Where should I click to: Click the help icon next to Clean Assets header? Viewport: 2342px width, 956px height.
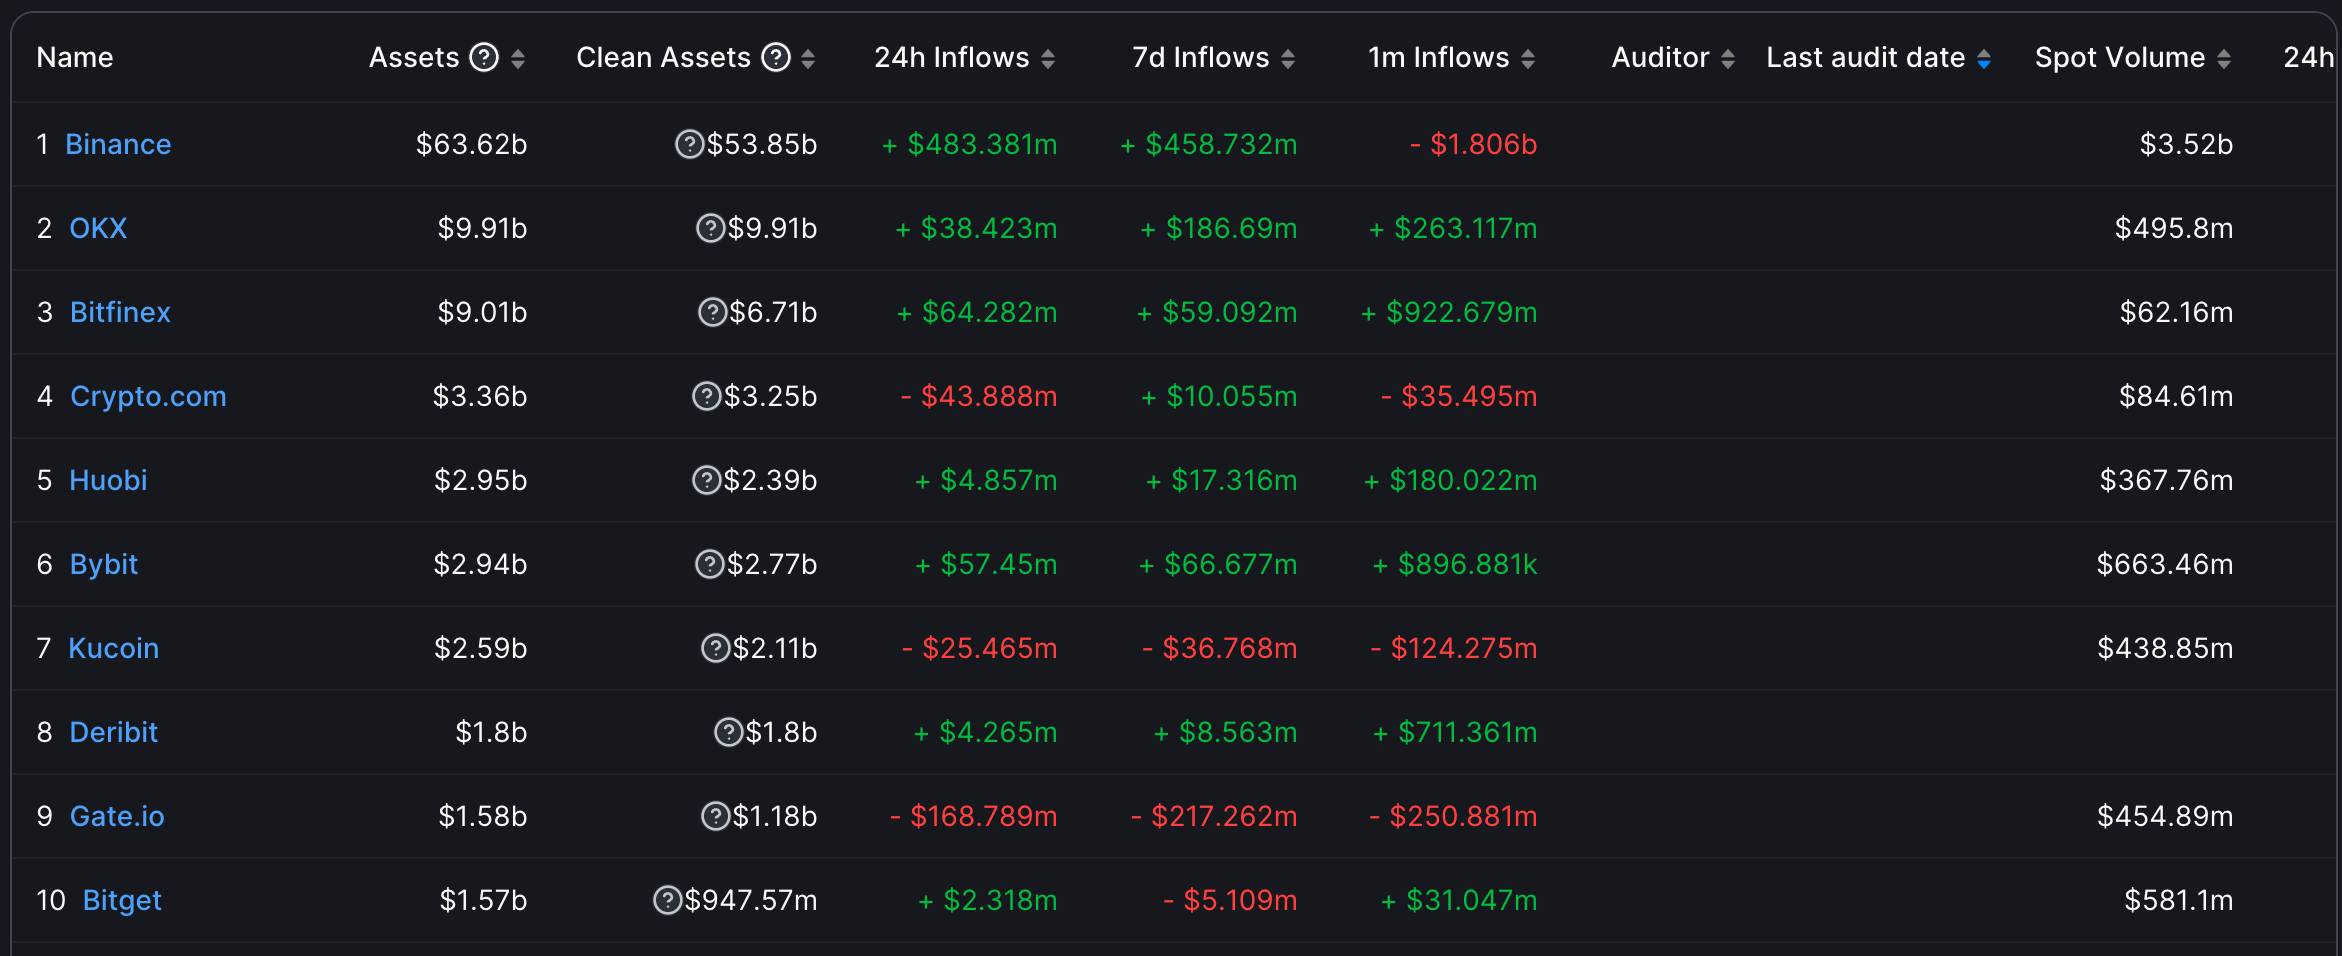pos(776,58)
